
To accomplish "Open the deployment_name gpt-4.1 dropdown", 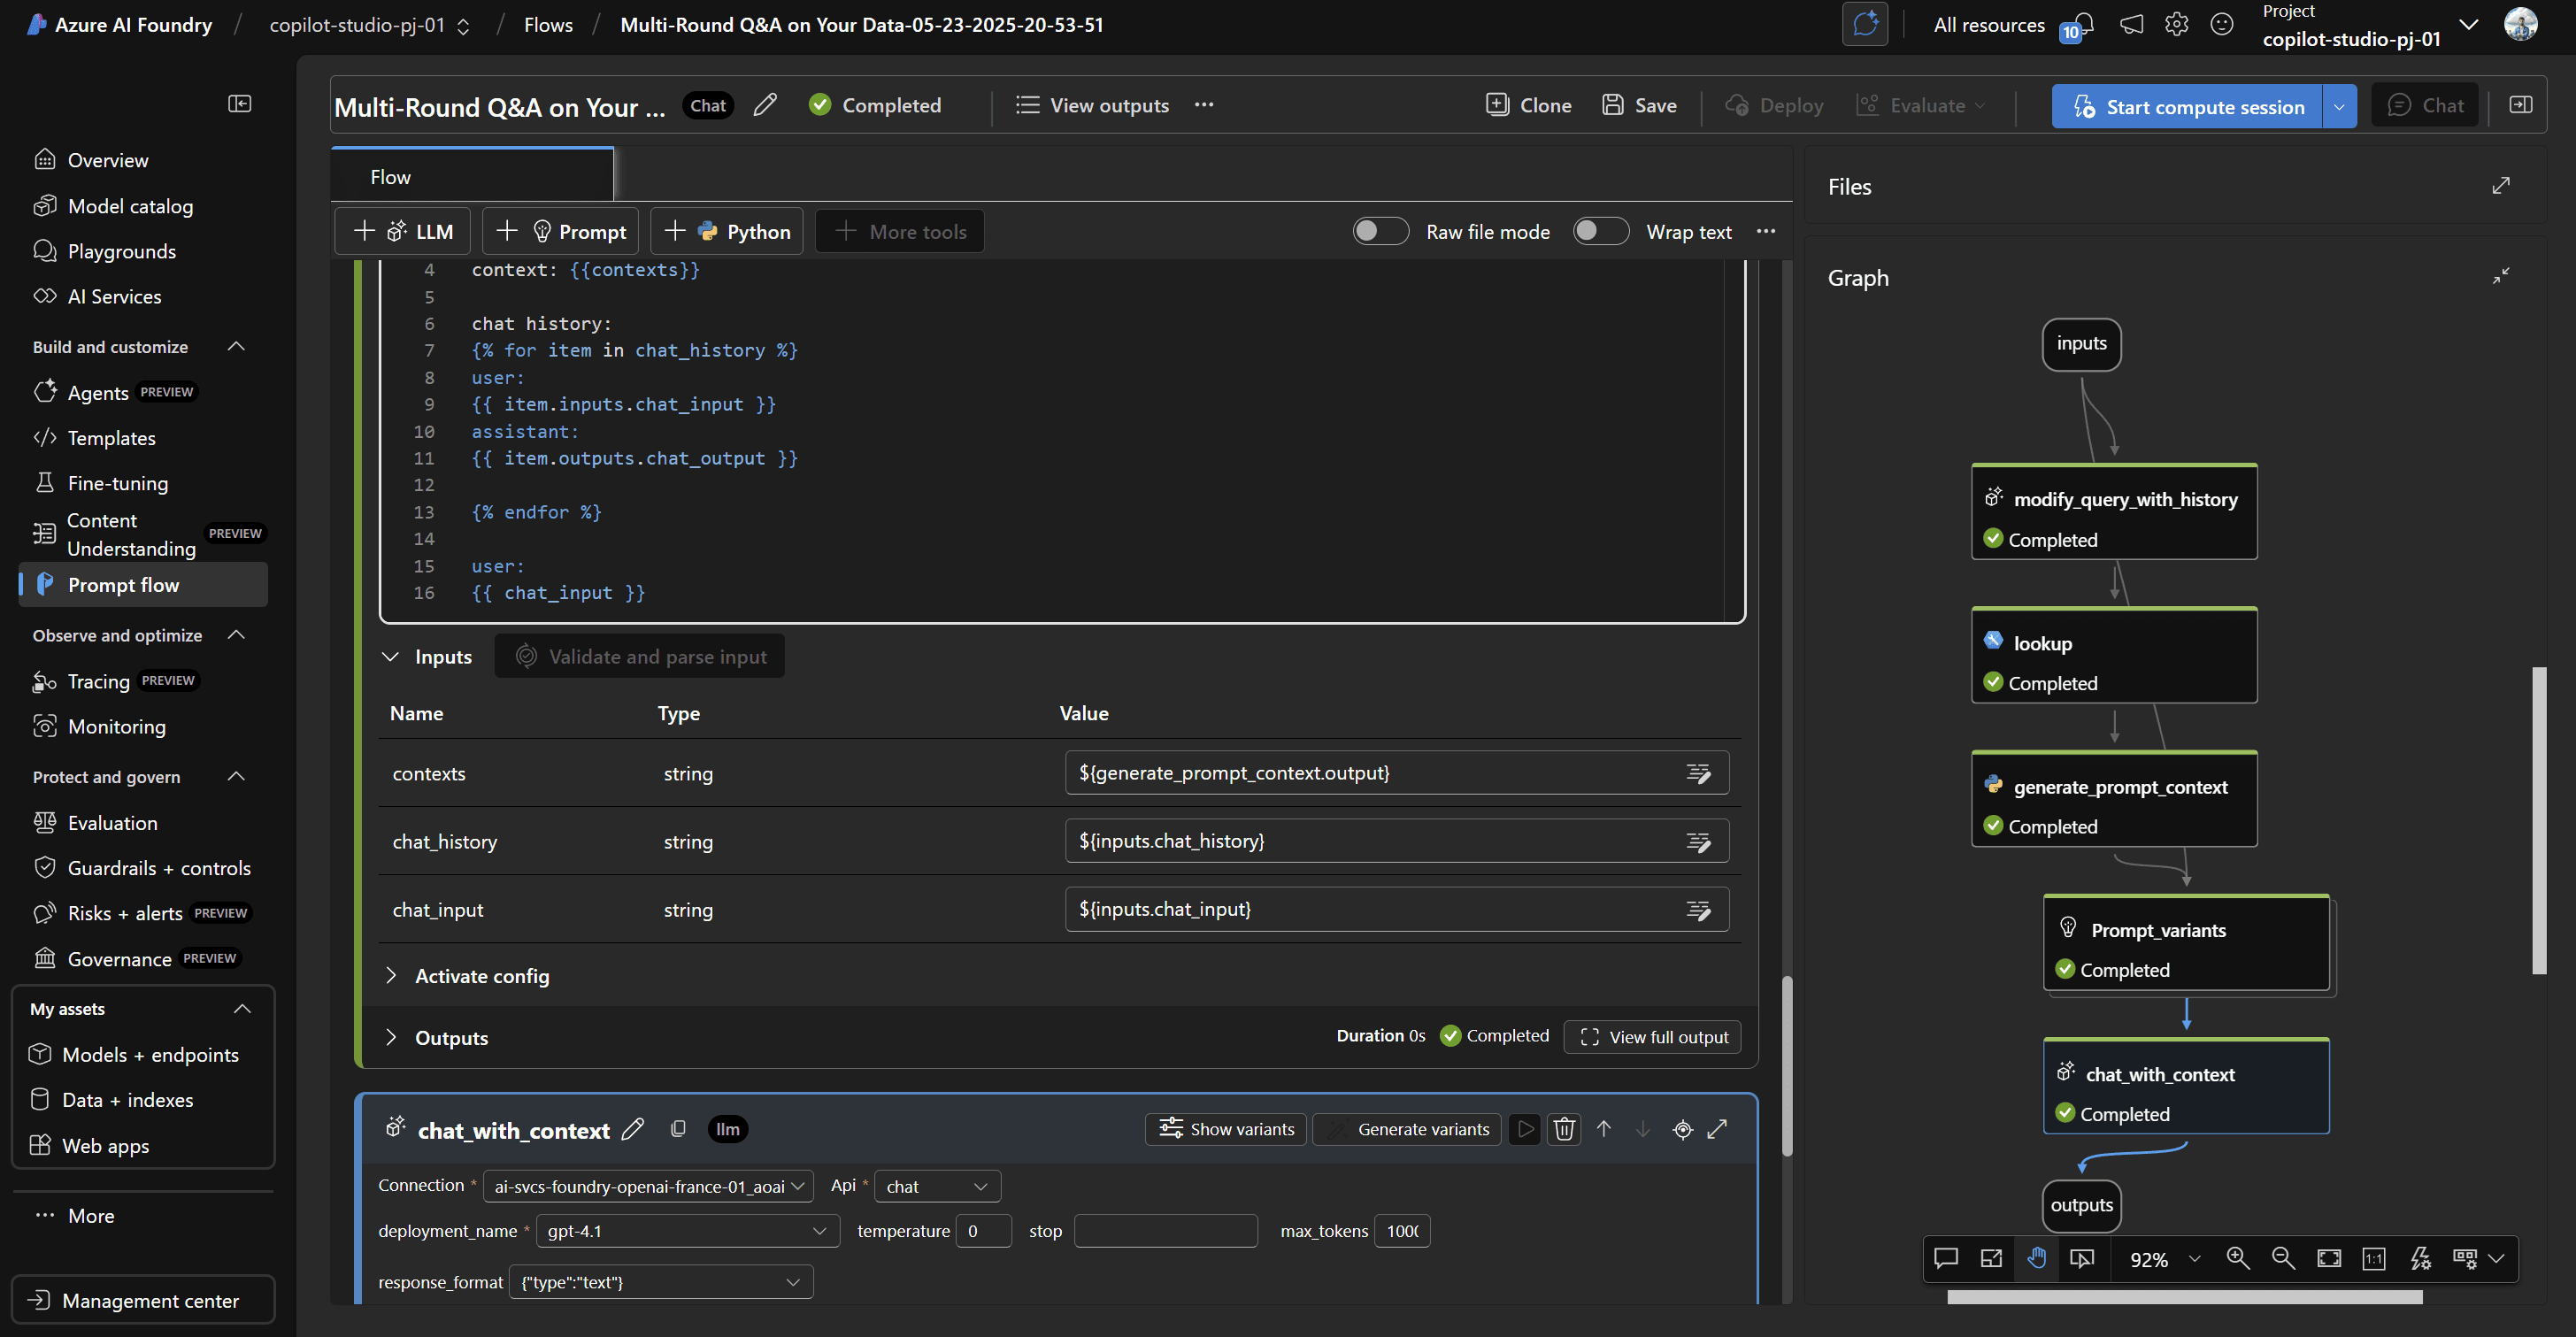I will coord(688,1230).
